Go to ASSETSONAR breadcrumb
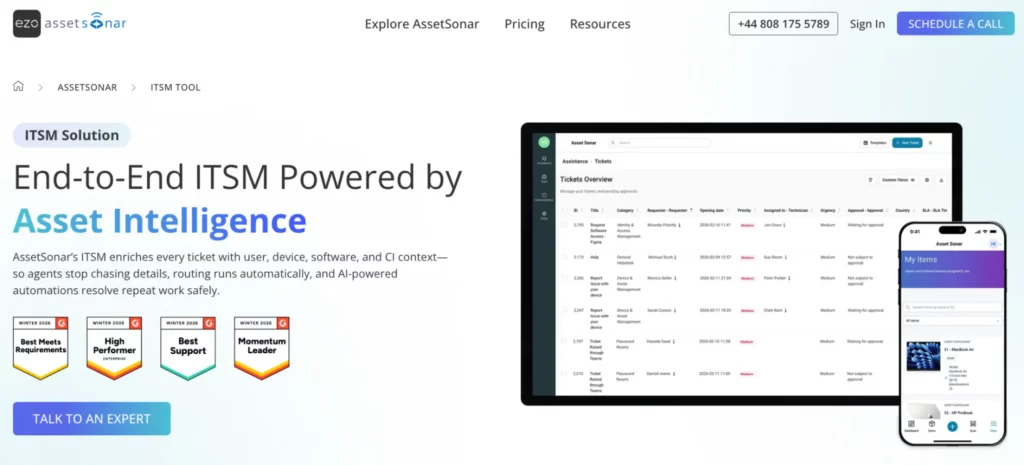 click(x=88, y=87)
